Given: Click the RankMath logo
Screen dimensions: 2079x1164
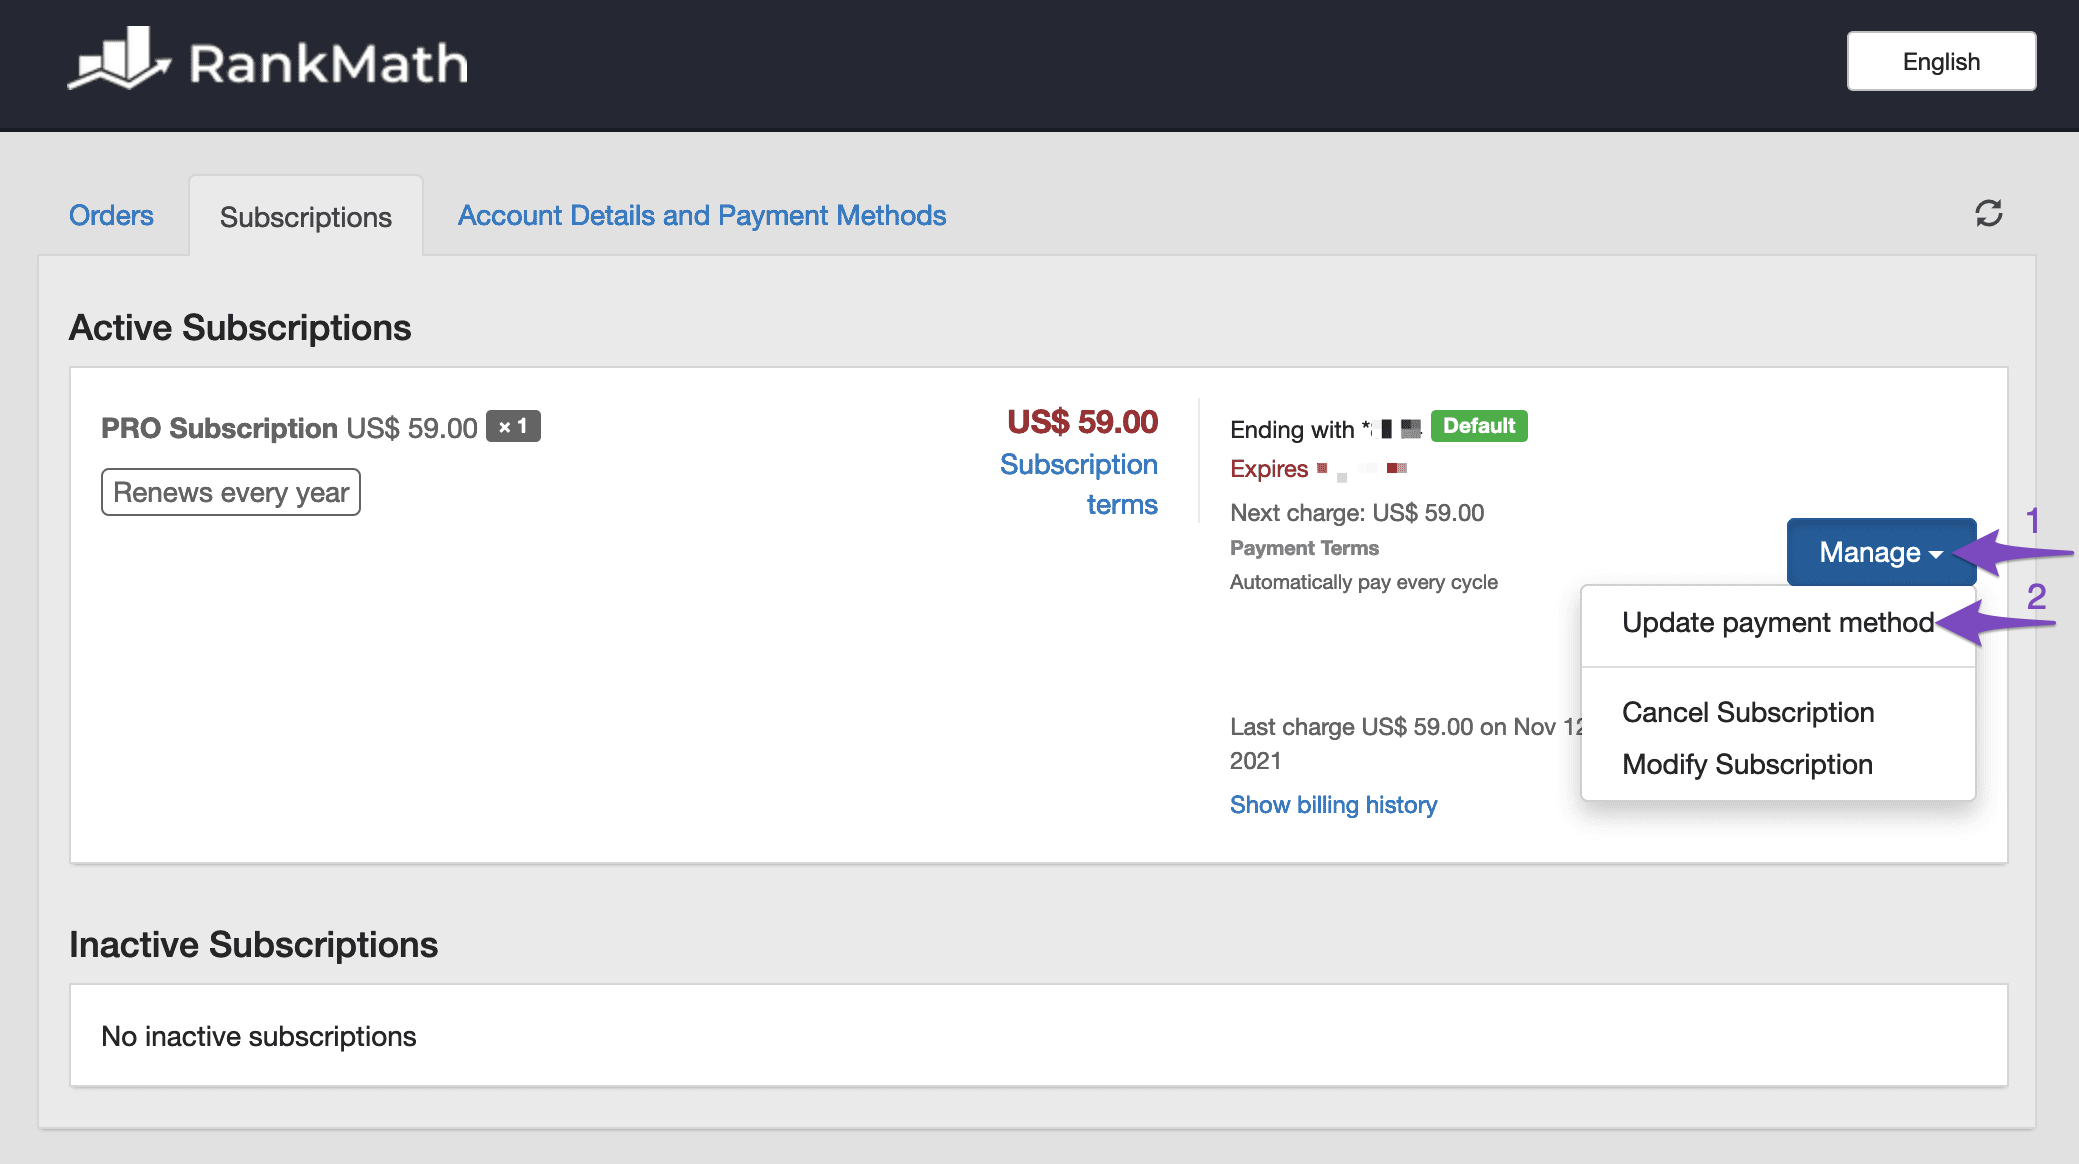Looking at the screenshot, I should (267, 60).
